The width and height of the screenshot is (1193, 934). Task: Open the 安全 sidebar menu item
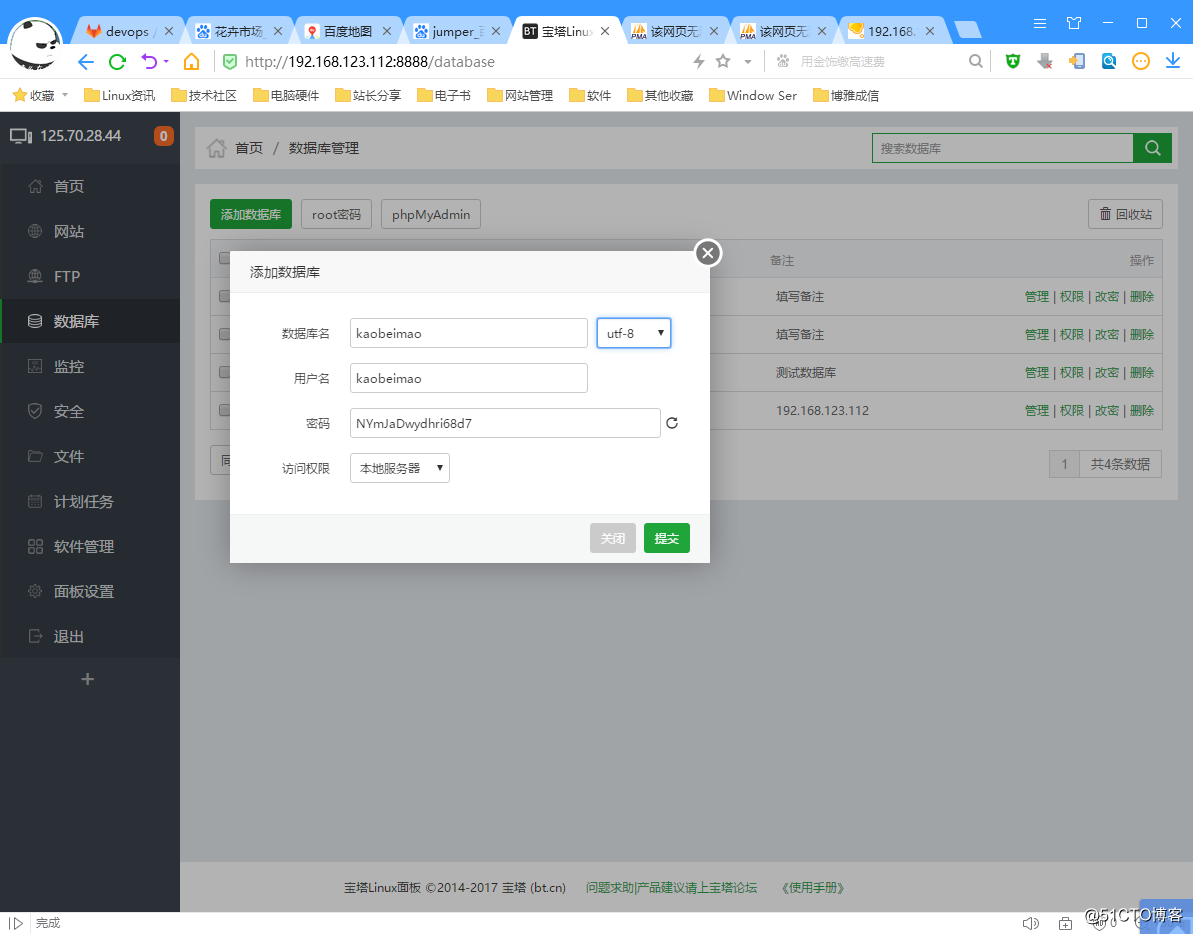pyautogui.click(x=90, y=411)
